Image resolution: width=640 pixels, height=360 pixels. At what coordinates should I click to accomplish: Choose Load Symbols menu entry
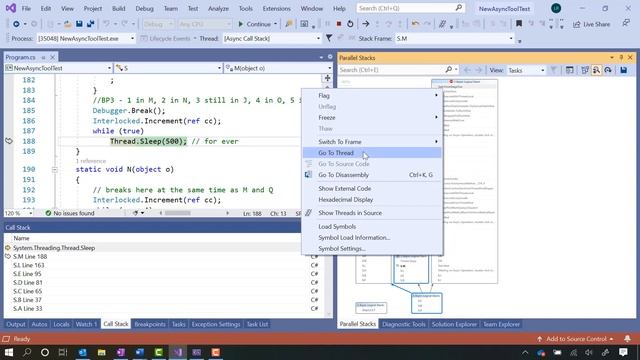[x=371, y=227]
